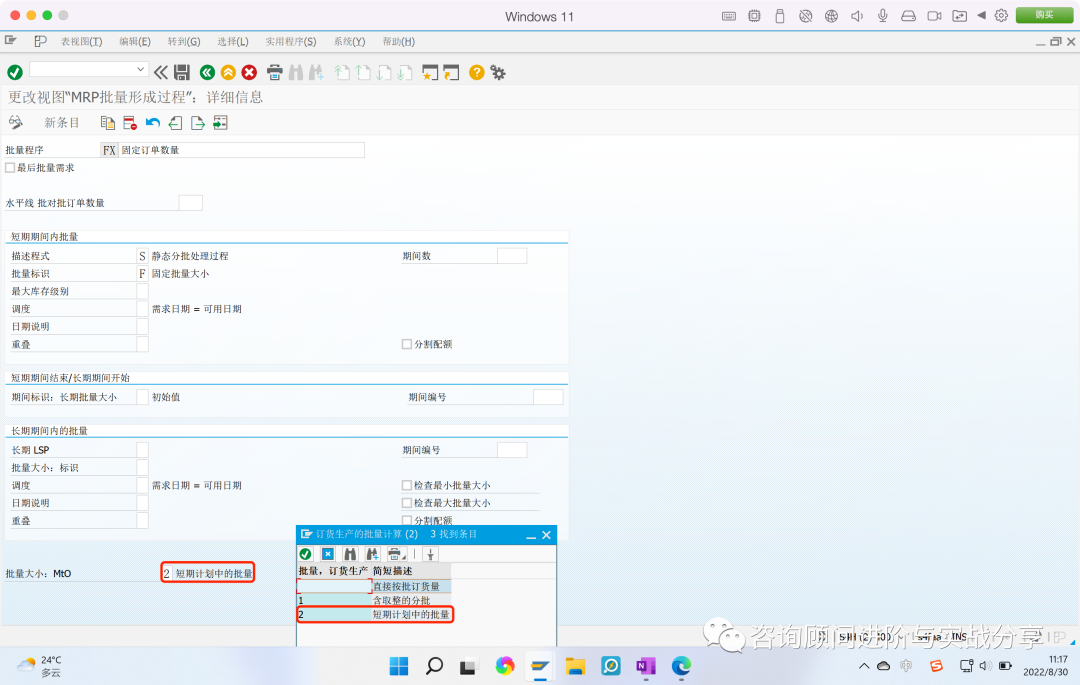Click 简短描述 column header in popup
1080x685 pixels.
point(392,571)
